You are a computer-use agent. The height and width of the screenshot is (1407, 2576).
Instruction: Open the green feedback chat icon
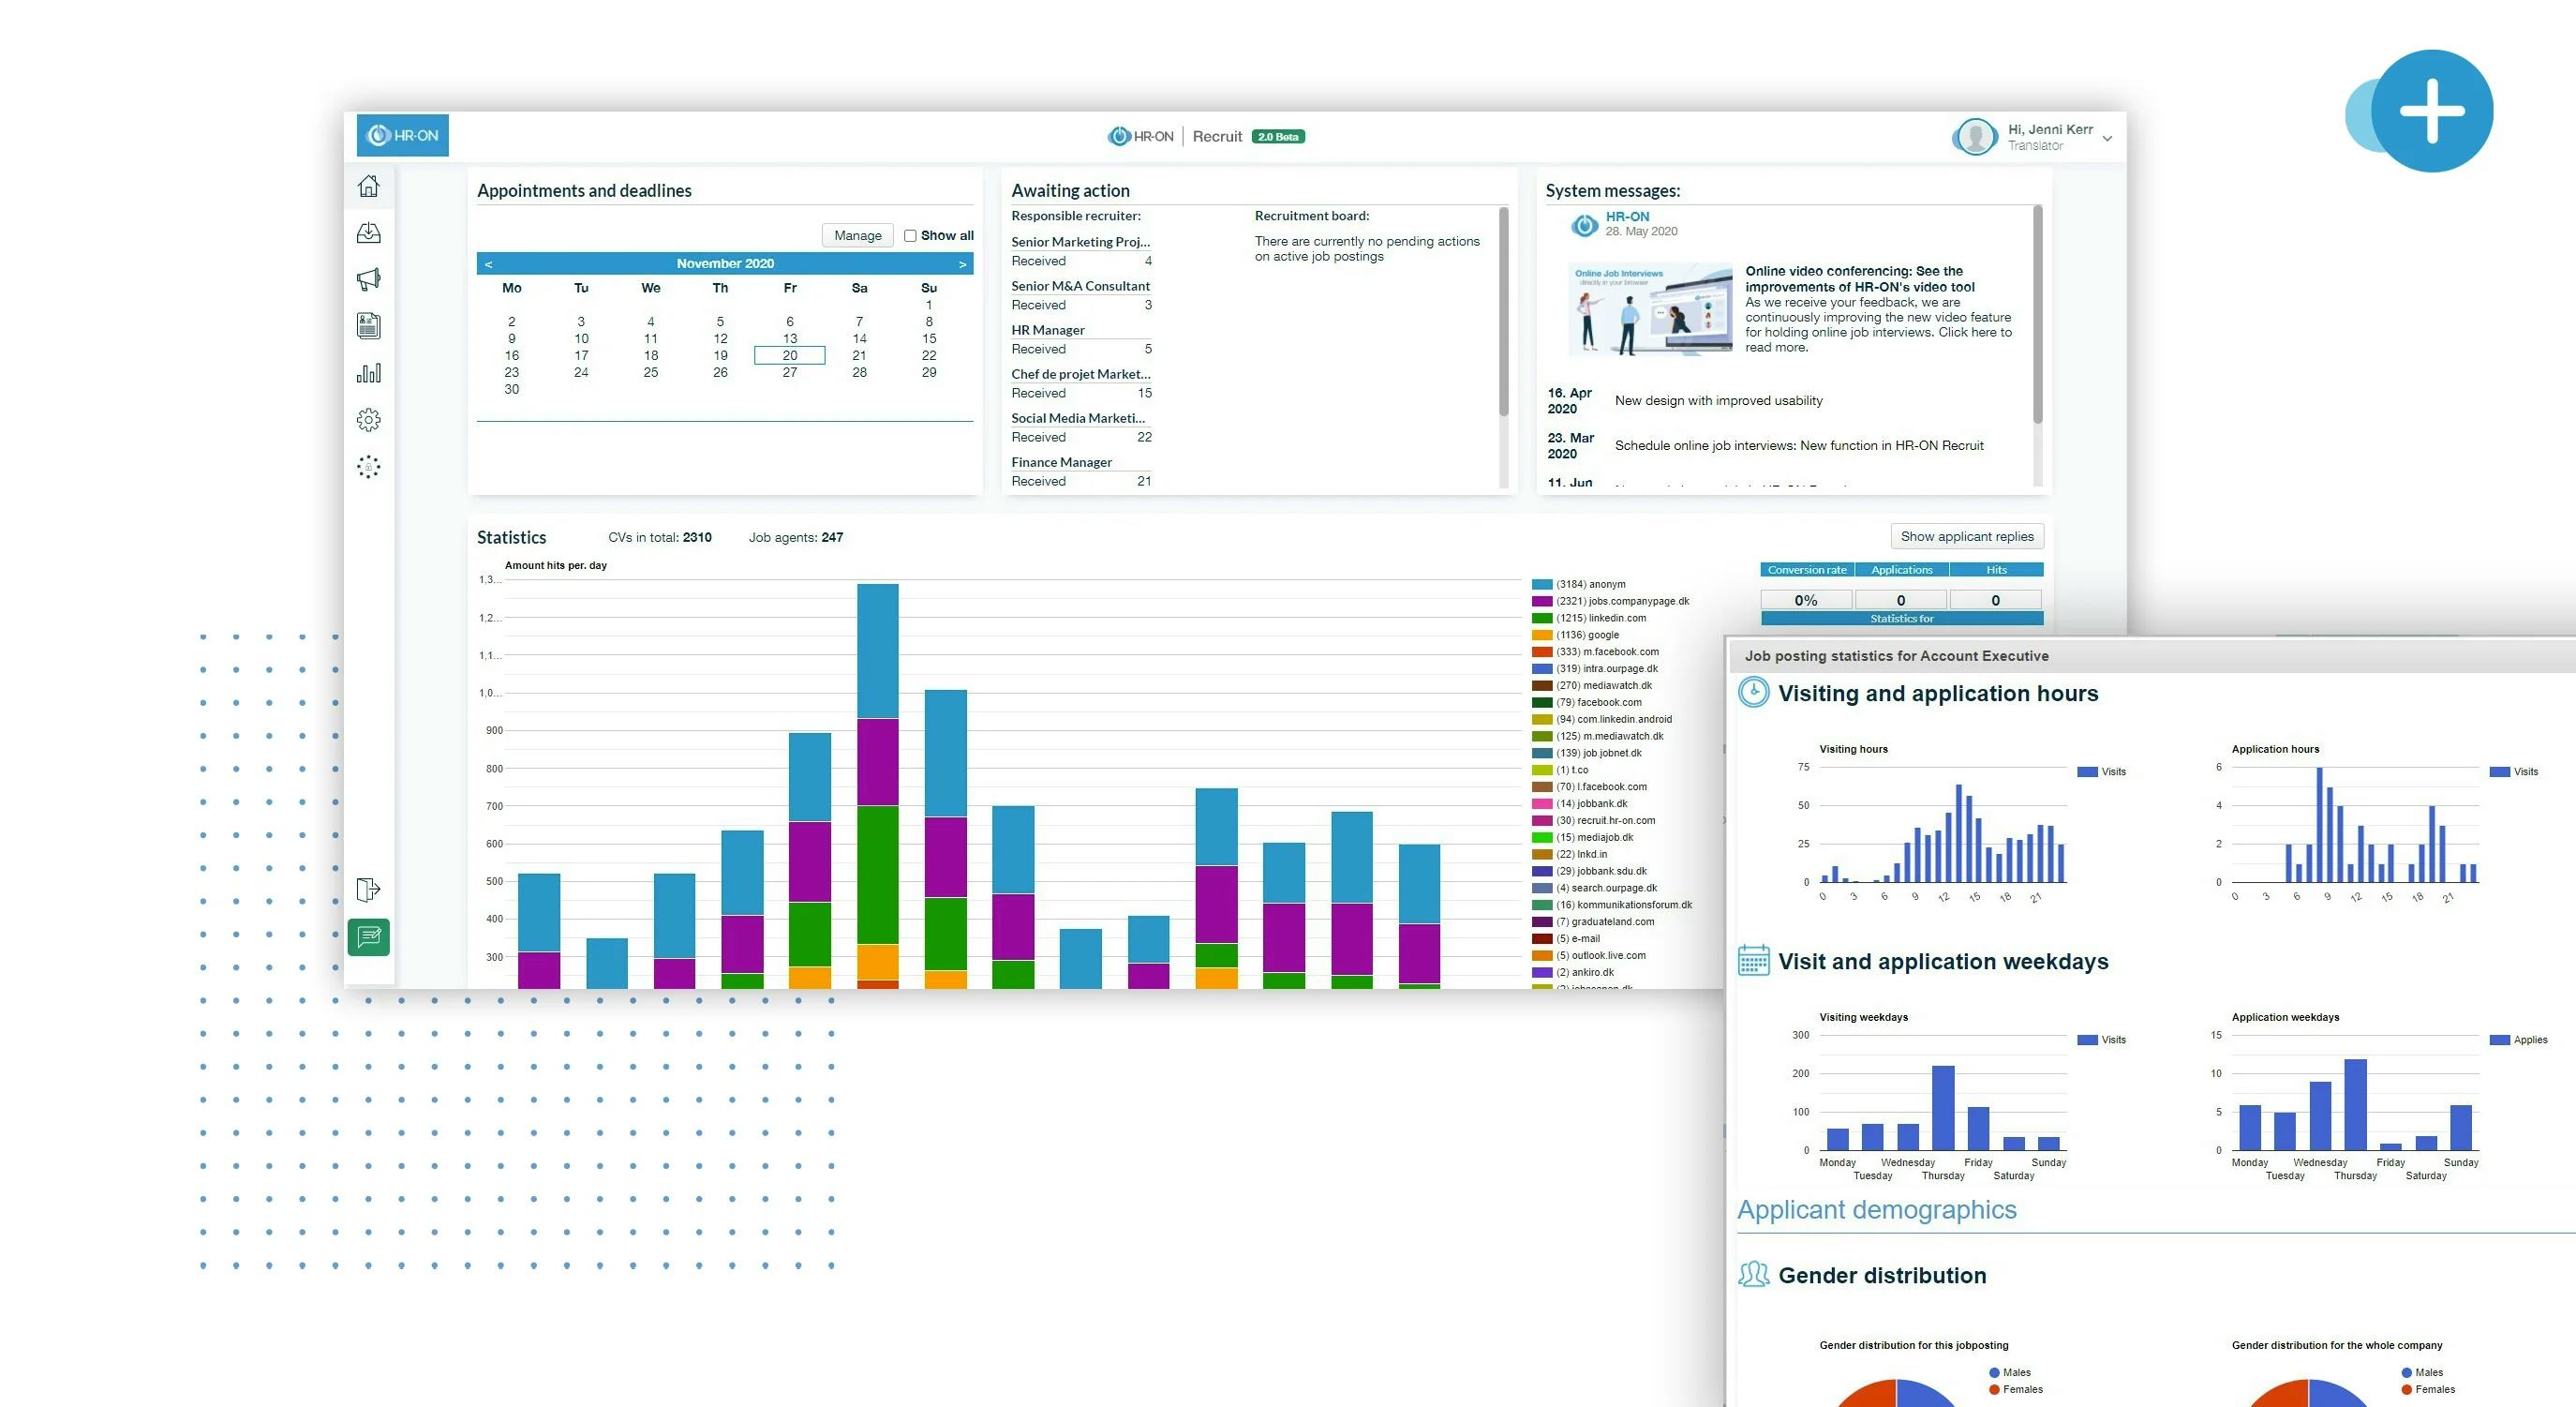[369, 937]
